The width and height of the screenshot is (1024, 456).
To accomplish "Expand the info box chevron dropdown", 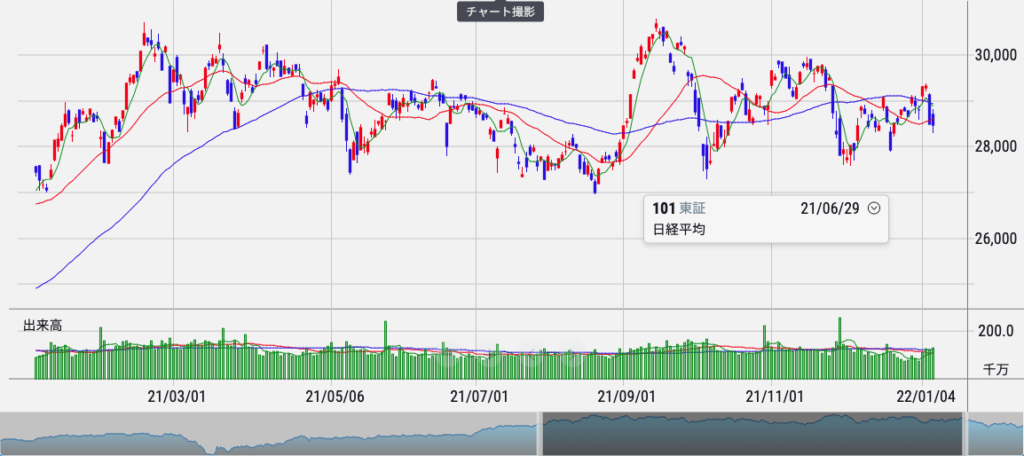I will [x=875, y=208].
